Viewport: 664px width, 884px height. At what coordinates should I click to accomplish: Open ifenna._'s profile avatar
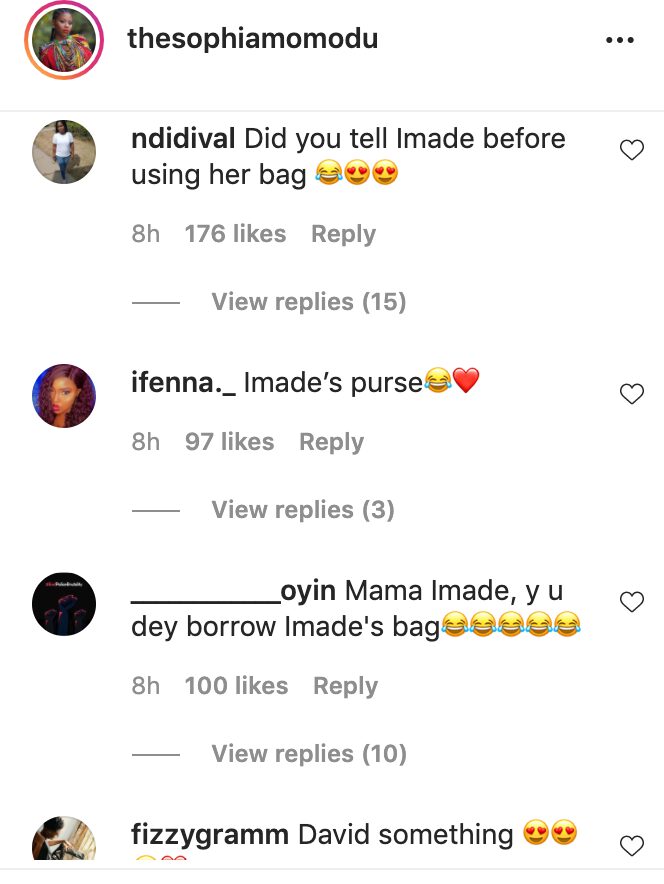[64, 396]
